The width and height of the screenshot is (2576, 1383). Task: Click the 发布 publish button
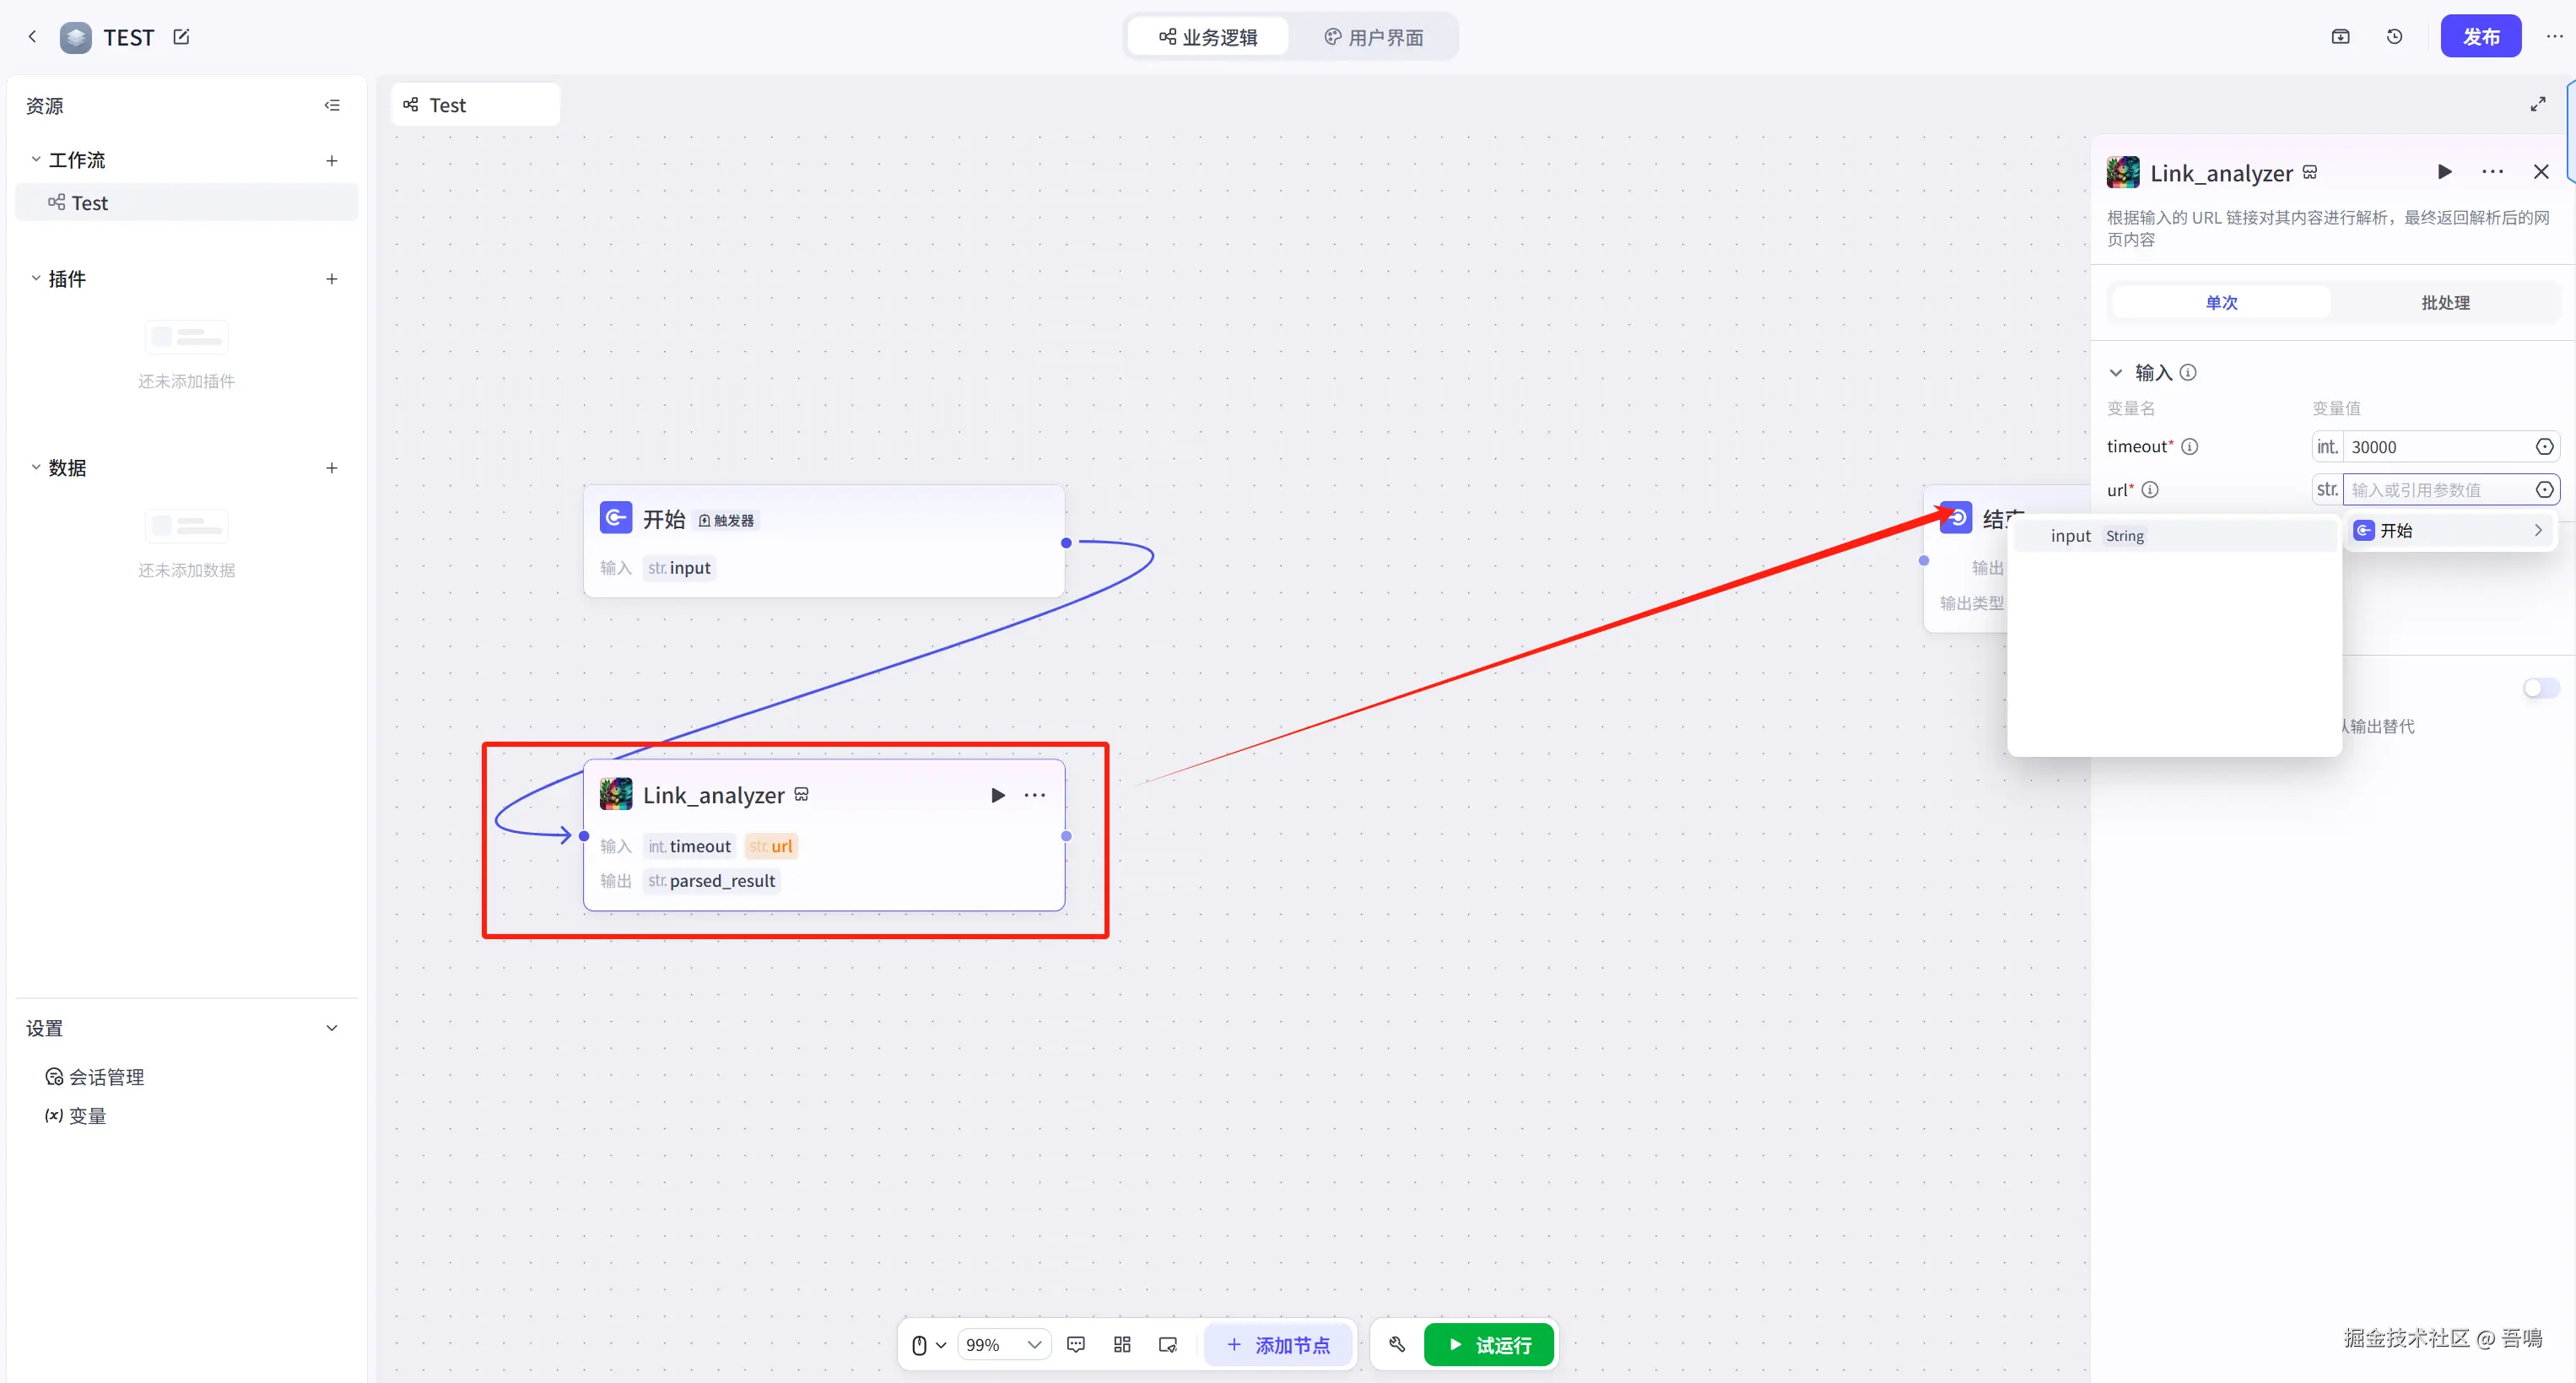tap(2480, 37)
